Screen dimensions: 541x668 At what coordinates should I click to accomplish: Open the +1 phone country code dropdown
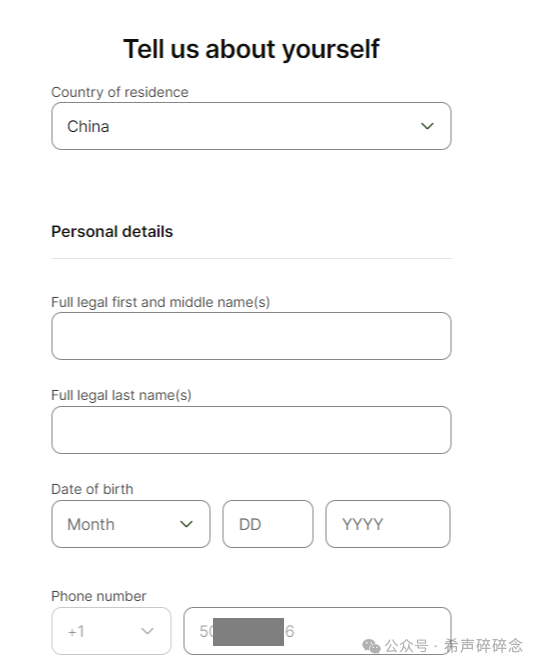(x=111, y=631)
